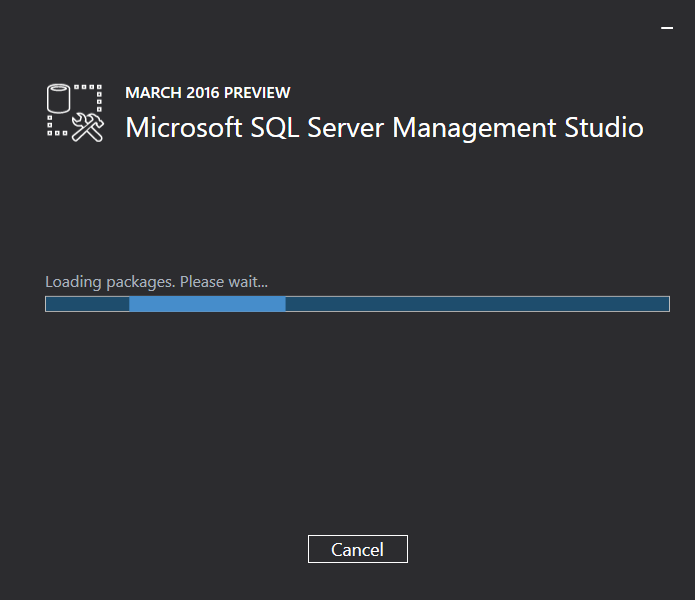Click the word "Server" in the title
The width and height of the screenshot is (695, 600).
[345, 128]
